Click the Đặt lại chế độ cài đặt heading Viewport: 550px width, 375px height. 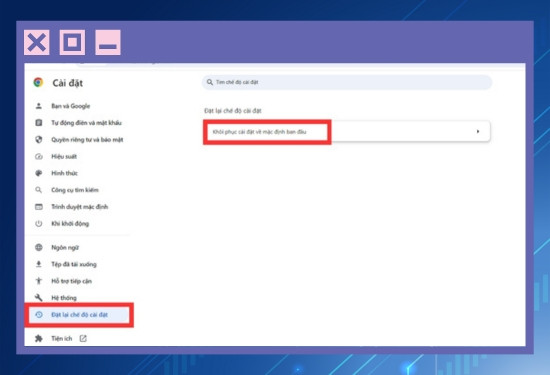pos(233,111)
